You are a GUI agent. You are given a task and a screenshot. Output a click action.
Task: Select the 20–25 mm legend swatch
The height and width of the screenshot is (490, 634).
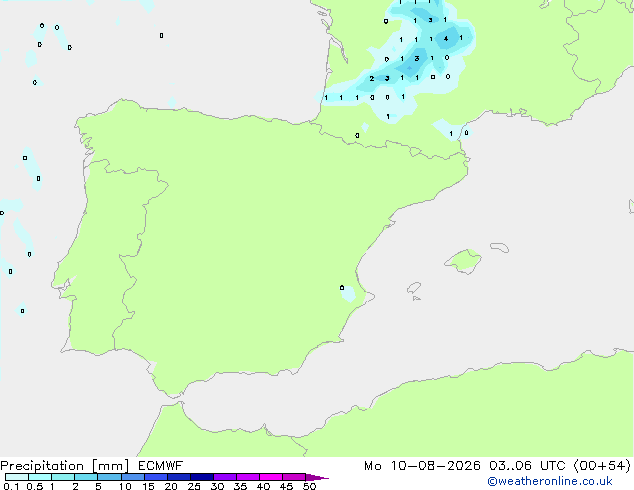pos(179,477)
